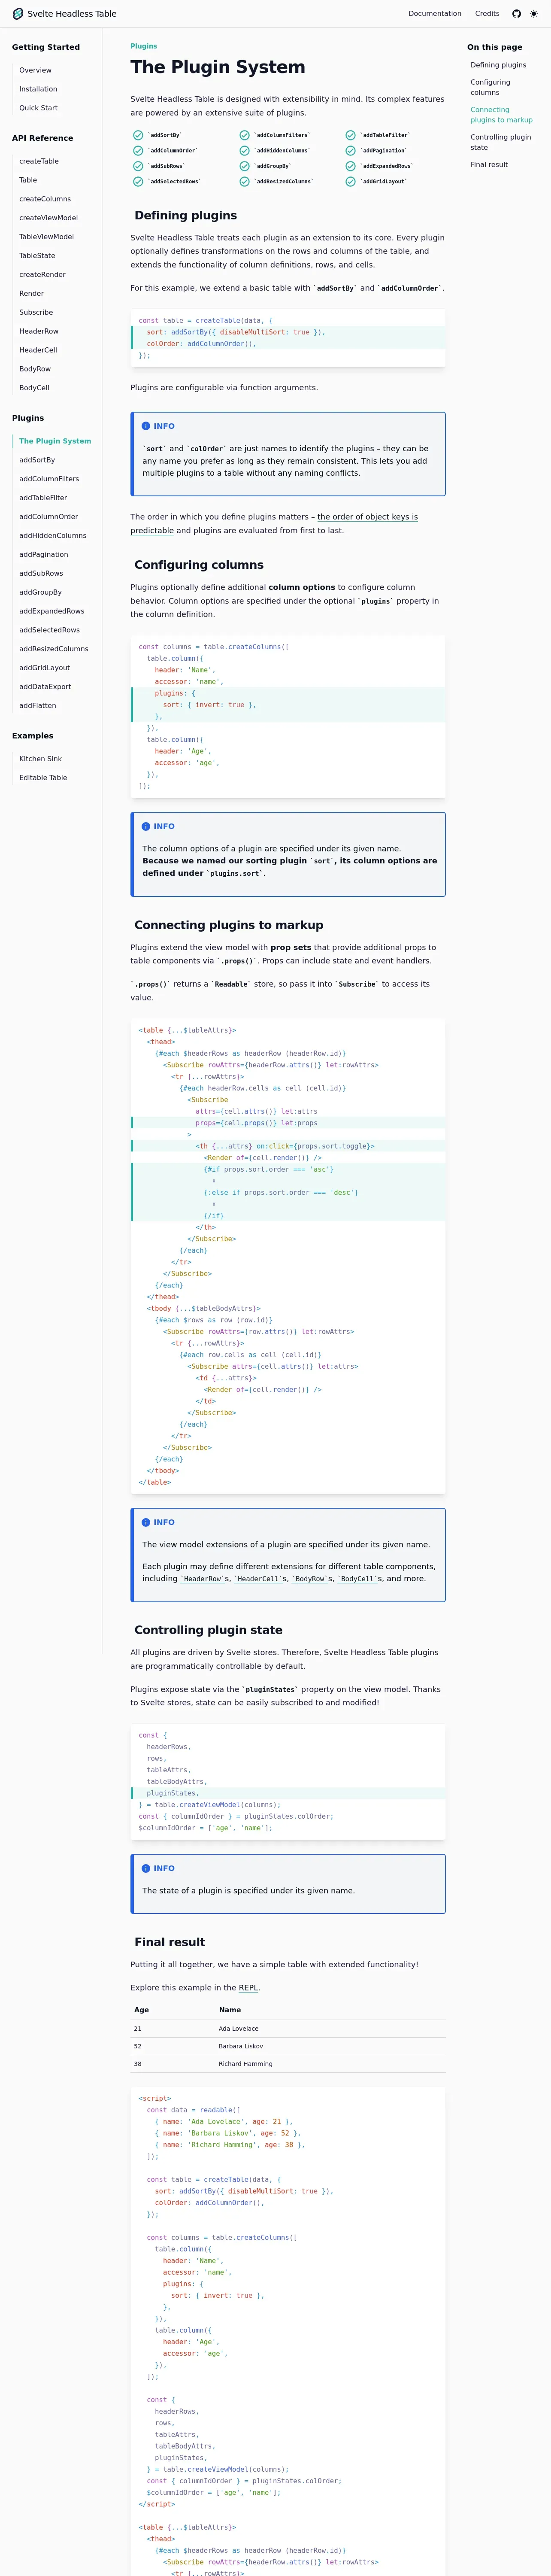Open addFlatten in the sidebar

38,706
